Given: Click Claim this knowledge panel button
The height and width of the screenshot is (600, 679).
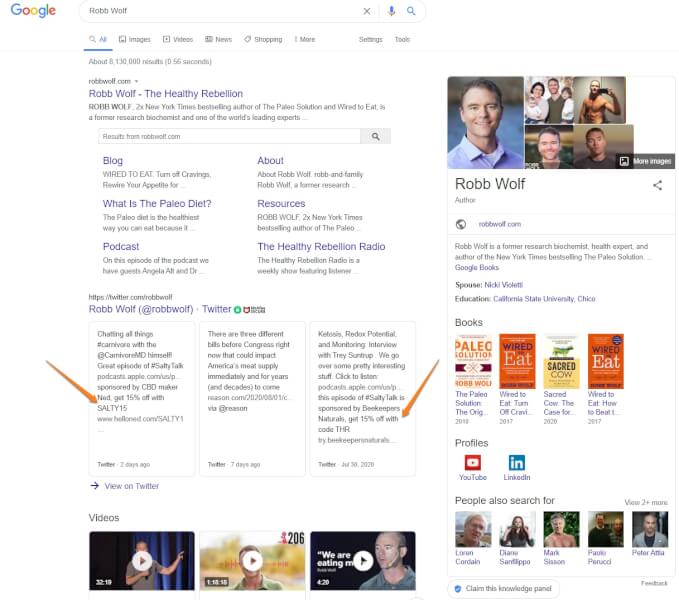Looking at the screenshot, I should pos(503,589).
